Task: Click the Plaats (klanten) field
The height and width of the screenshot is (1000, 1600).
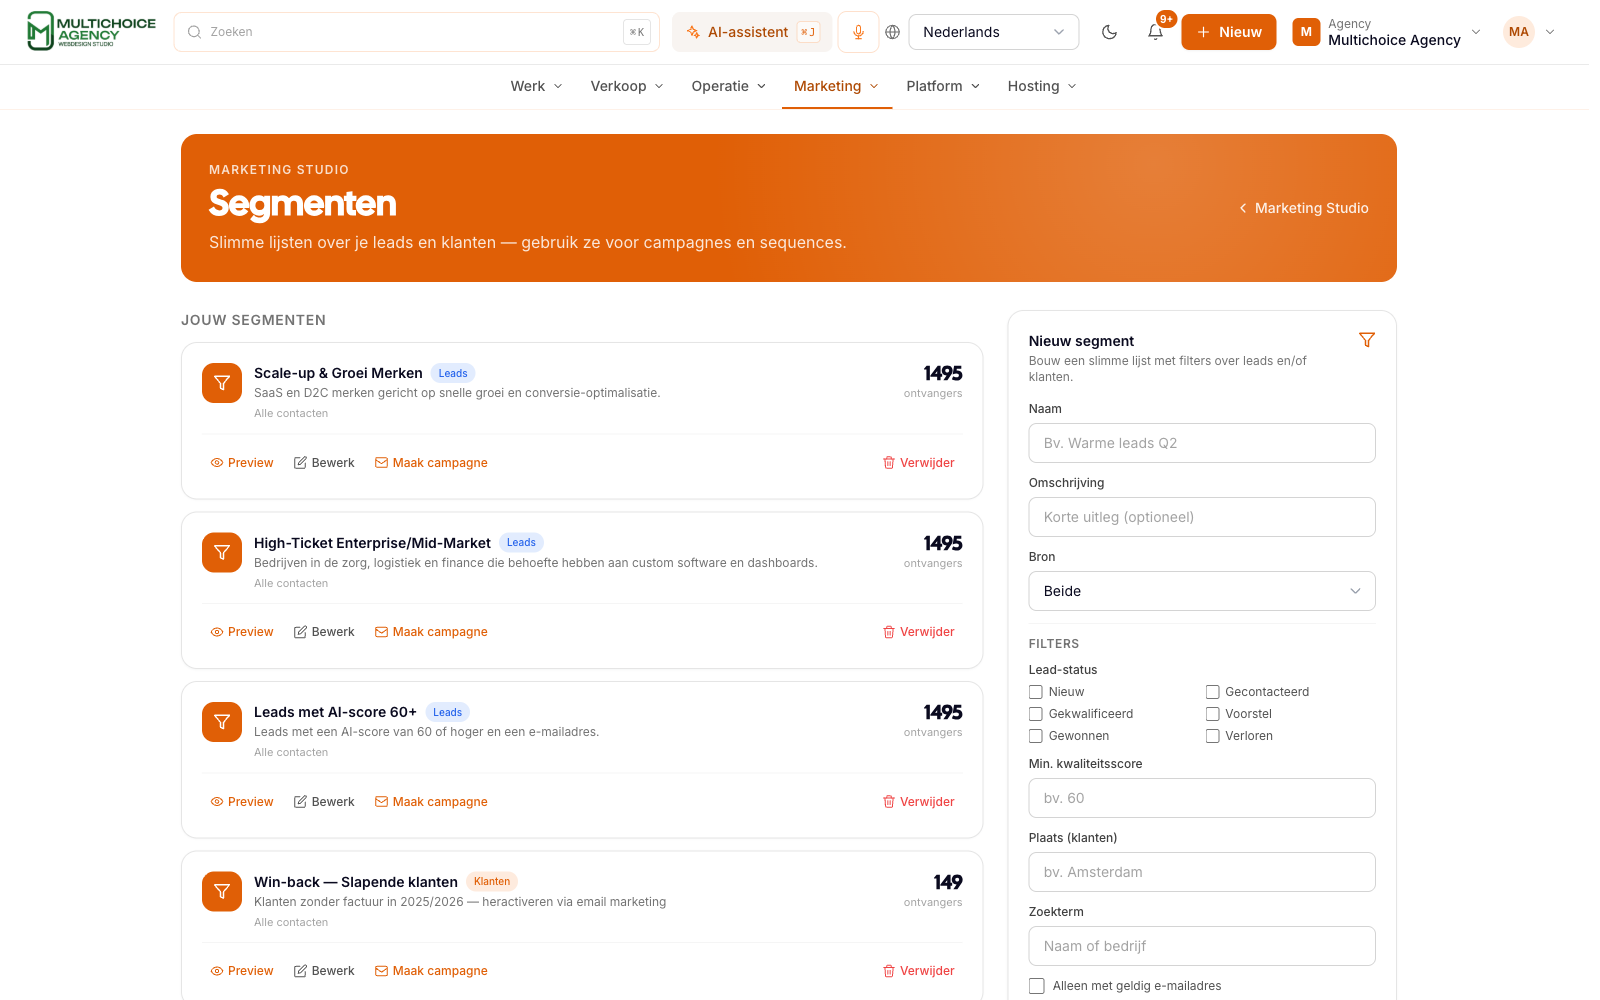Action: tap(1202, 872)
